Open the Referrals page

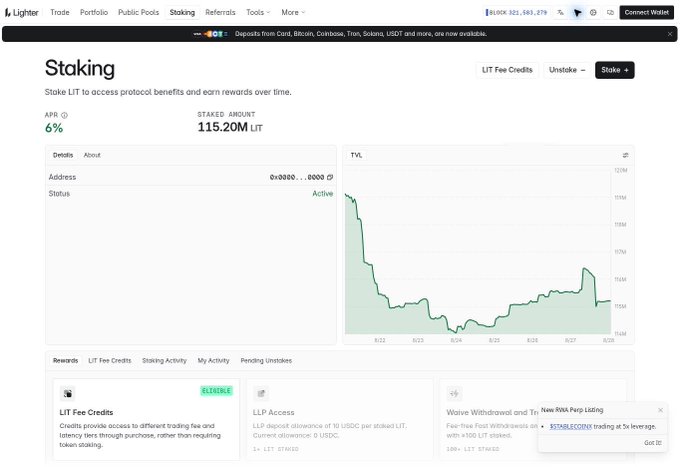pyautogui.click(x=220, y=13)
